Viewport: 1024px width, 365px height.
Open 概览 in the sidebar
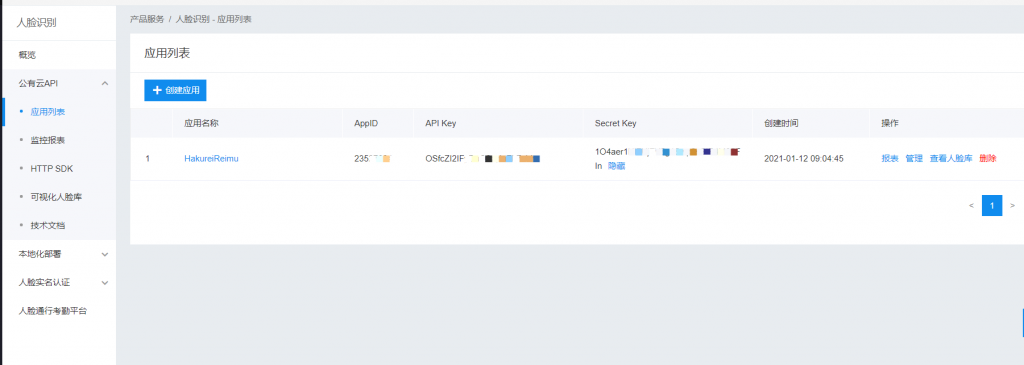(x=27, y=55)
